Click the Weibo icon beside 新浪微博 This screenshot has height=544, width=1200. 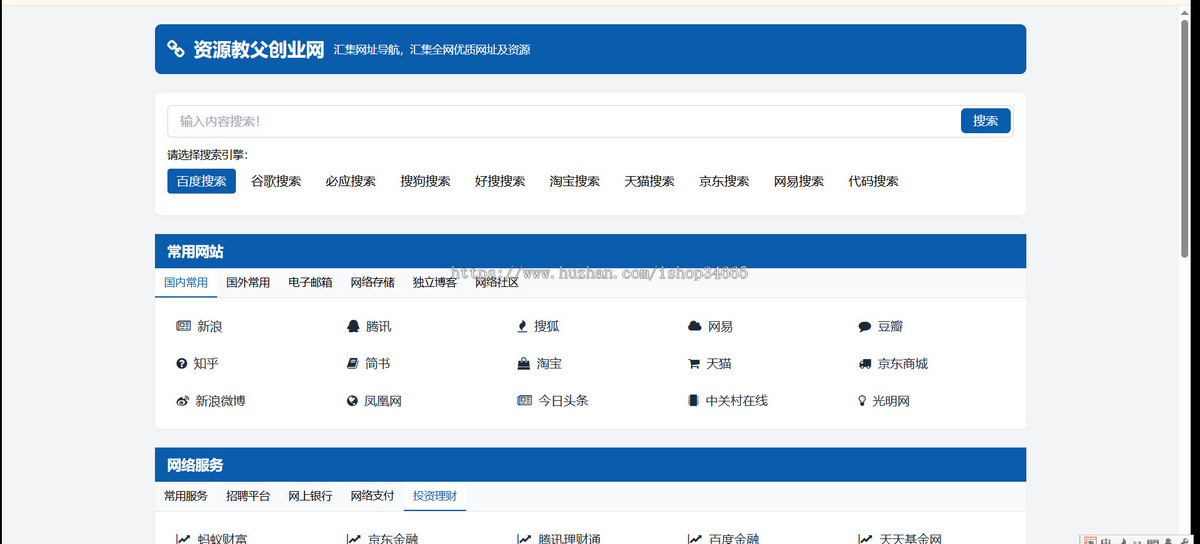(183, 401)
